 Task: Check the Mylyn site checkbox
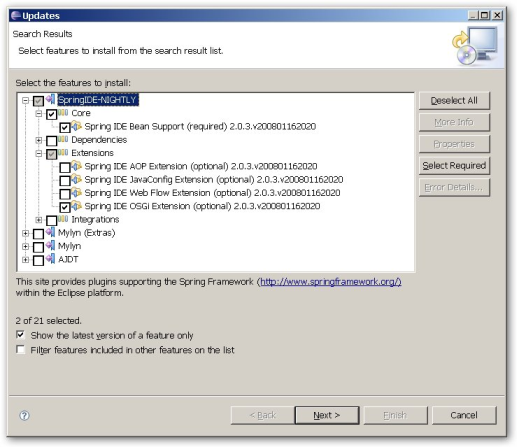point(38,247)
